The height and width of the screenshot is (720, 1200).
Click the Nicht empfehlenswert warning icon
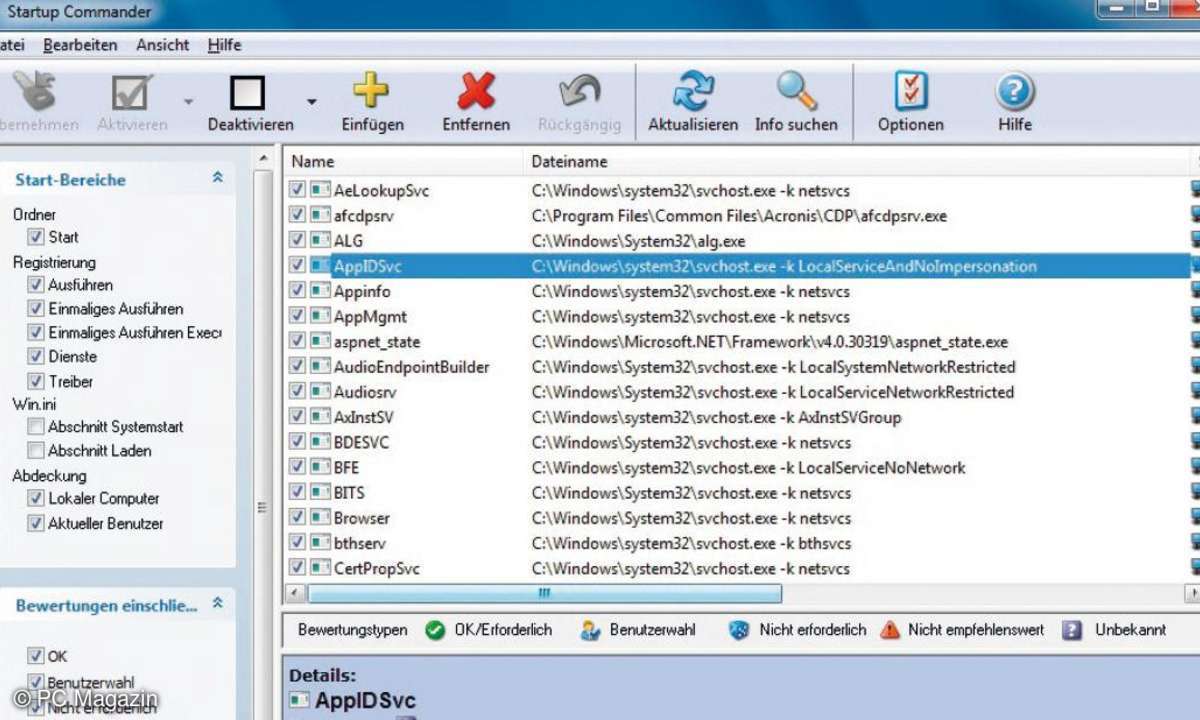click(x=890, y=630)
